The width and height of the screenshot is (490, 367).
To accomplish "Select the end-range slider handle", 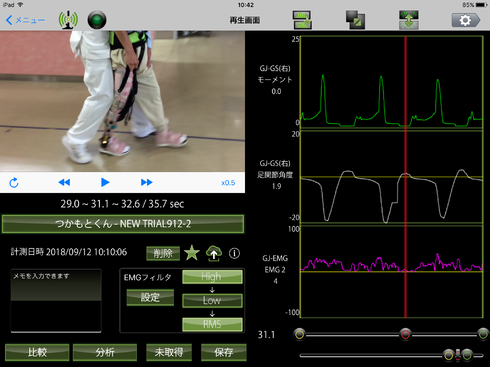I will [483, 334].
